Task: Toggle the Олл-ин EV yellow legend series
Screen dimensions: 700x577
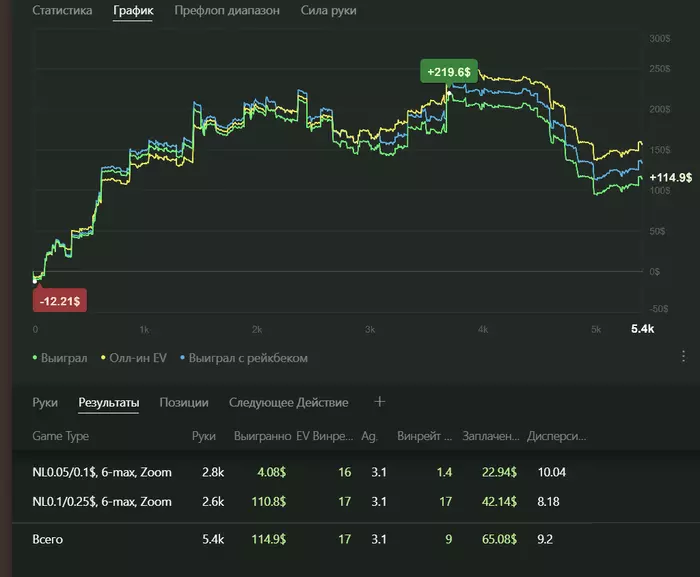Action: point(134,358)
